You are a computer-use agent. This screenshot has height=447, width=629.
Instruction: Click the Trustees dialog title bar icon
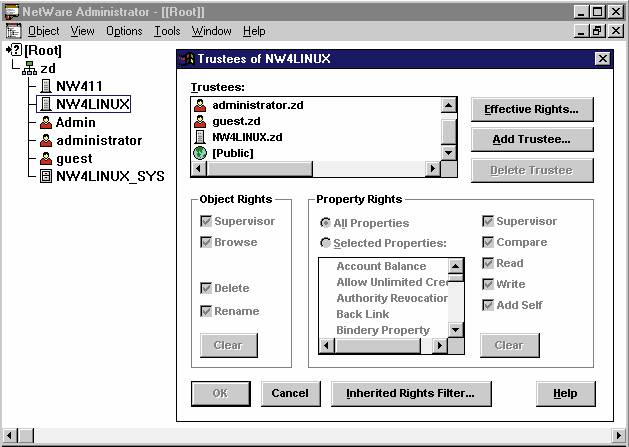click(x=187, y=59)
